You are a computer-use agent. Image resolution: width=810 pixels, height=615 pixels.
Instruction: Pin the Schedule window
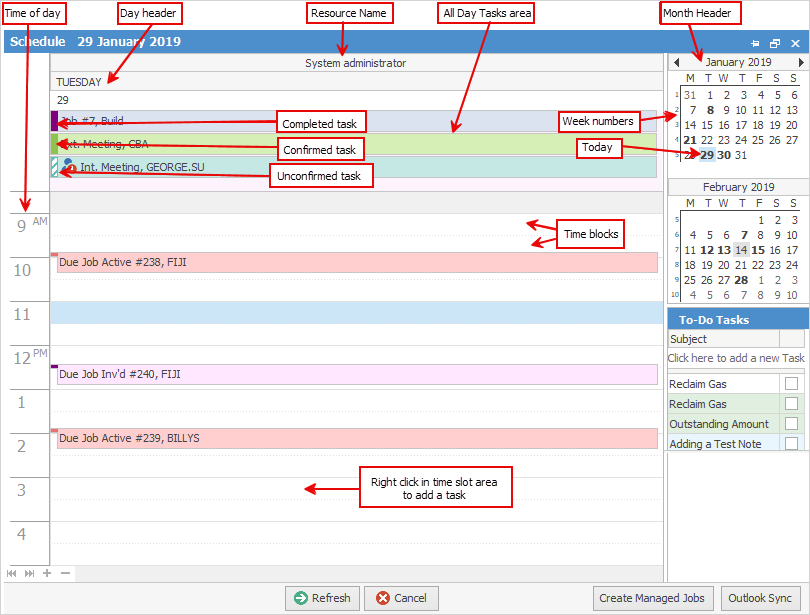pyautogui.click(x=755, y=43)
